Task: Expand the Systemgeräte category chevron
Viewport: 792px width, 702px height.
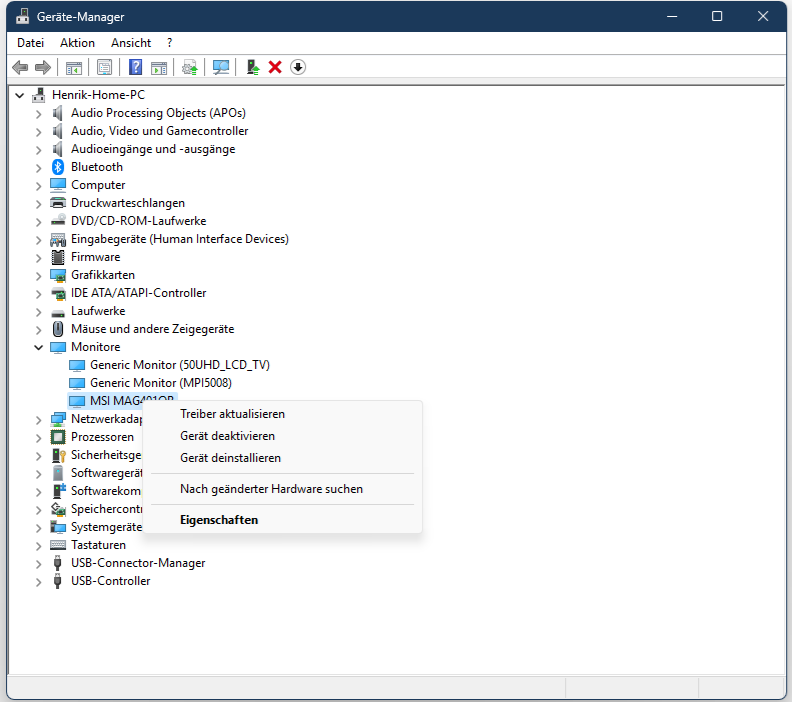Action: click(38, 528)
